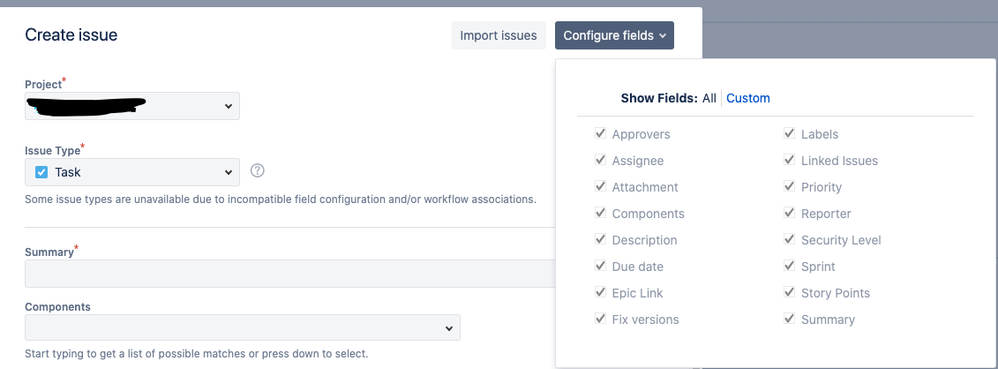Toggle the Epic Link checkbox
Image resolution: width=998 pixels, height=369 pixels.
point(600,292)
